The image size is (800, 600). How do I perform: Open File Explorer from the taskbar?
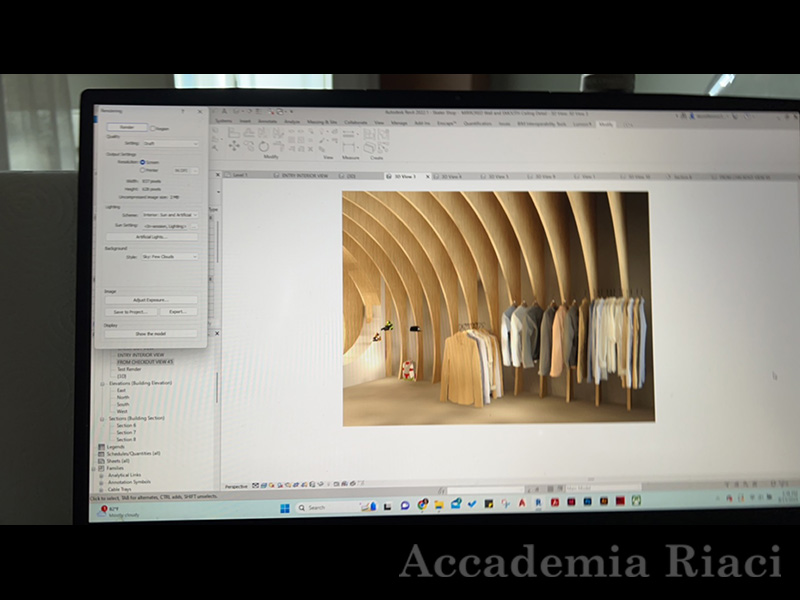[x=439, y=505]
